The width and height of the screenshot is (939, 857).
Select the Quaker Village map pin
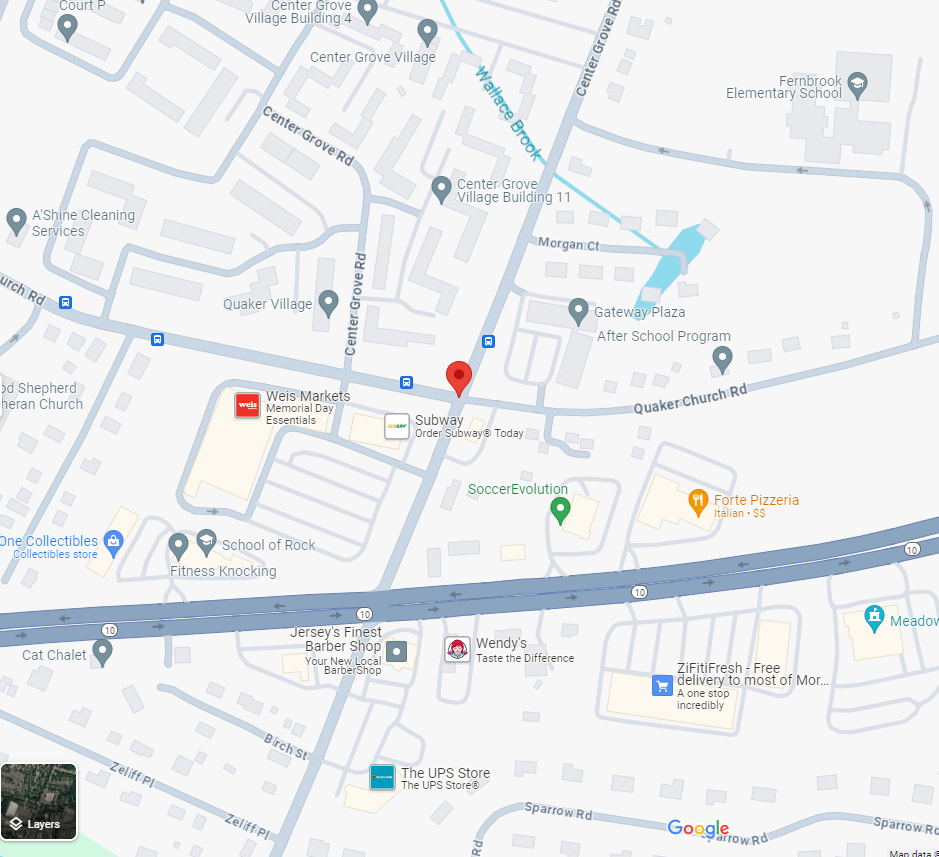328,304
